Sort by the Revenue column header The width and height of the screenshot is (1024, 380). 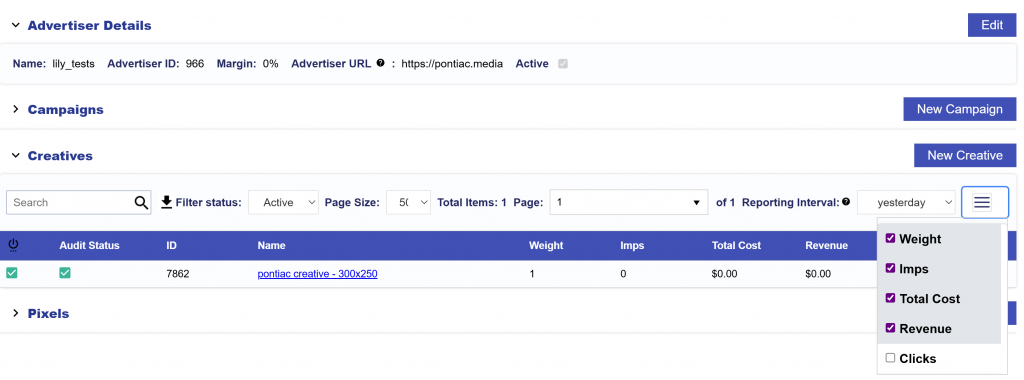coord(827,246)
